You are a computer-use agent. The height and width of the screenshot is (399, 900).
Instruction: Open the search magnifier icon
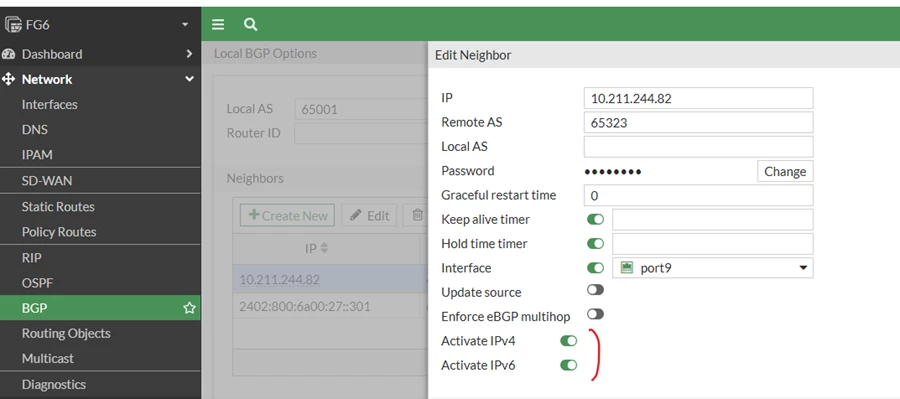[x=250, y=24]
